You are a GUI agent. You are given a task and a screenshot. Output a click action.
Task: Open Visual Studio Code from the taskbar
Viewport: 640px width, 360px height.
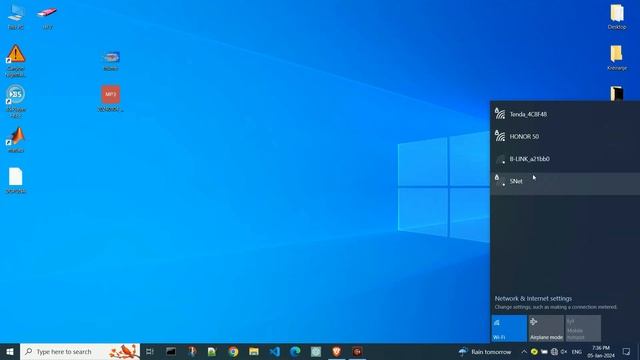pos(275,352)
